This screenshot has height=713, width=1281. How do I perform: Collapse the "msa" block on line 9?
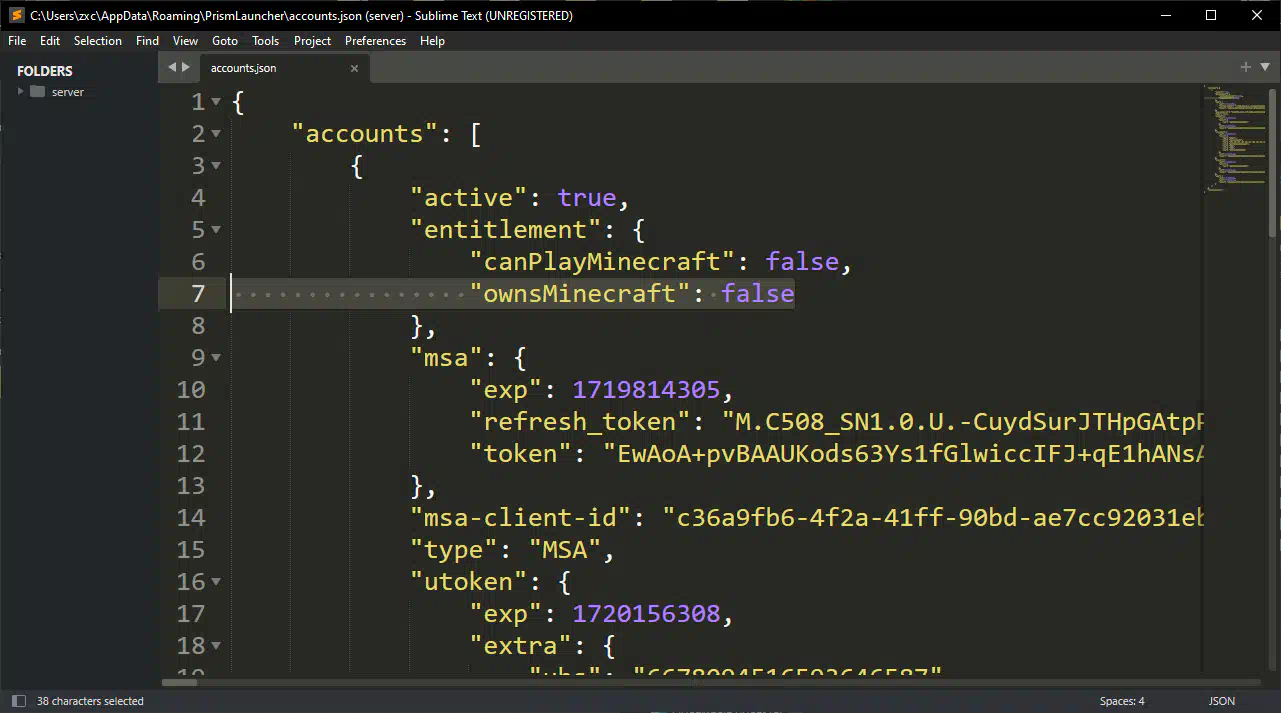tap(216, 358)
